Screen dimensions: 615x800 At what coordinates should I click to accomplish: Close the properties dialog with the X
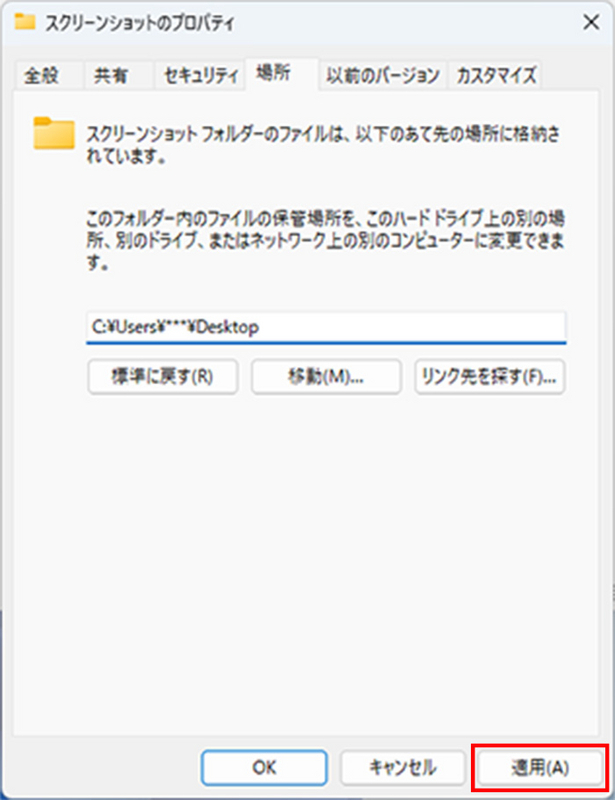pos(591,22)
